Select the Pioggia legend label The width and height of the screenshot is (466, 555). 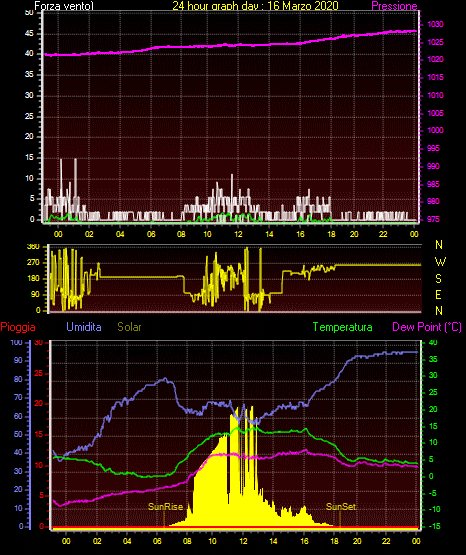tap(18, 327)
